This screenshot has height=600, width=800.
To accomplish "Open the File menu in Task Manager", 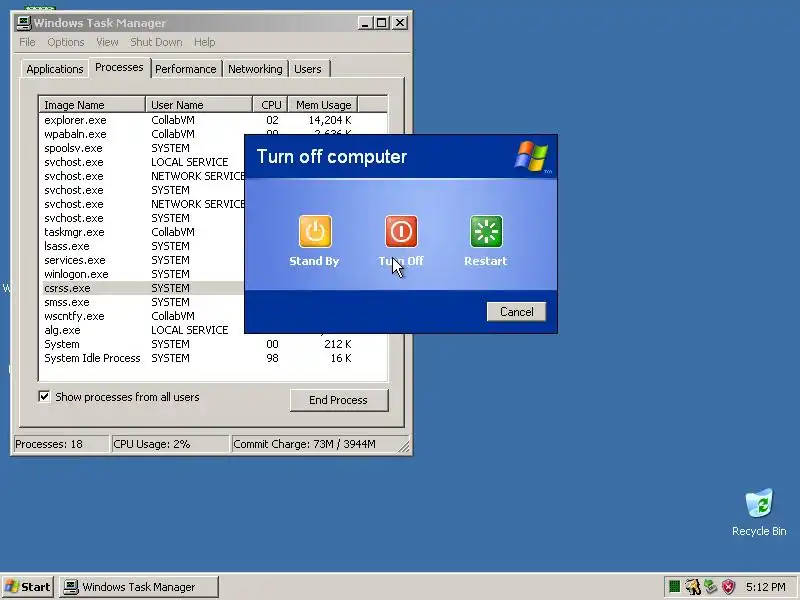I will pos(27,42).
